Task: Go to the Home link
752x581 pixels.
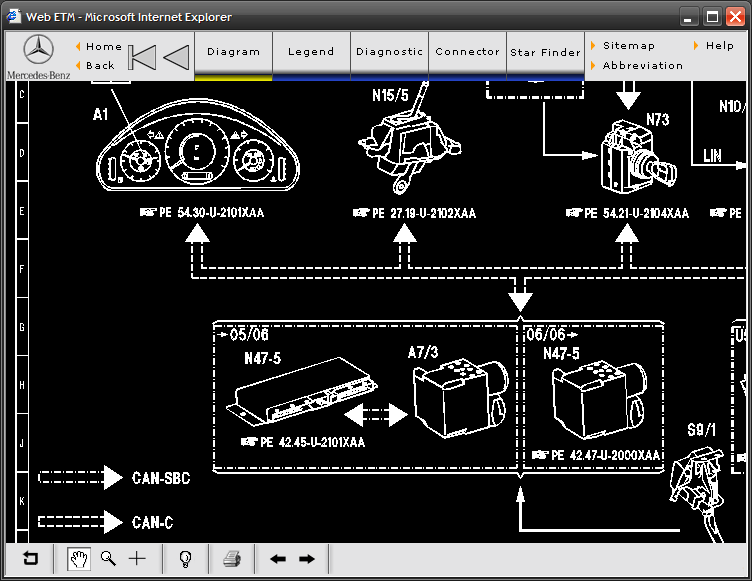Action: click(x=103, y=46)
